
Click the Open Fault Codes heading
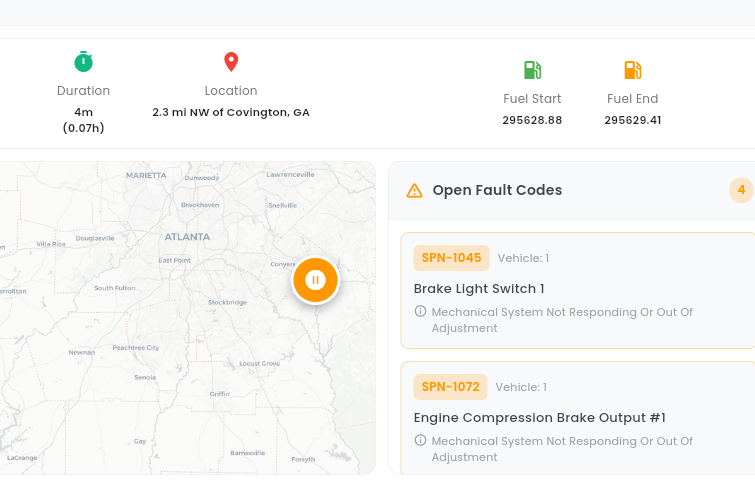tap(497, 190)
